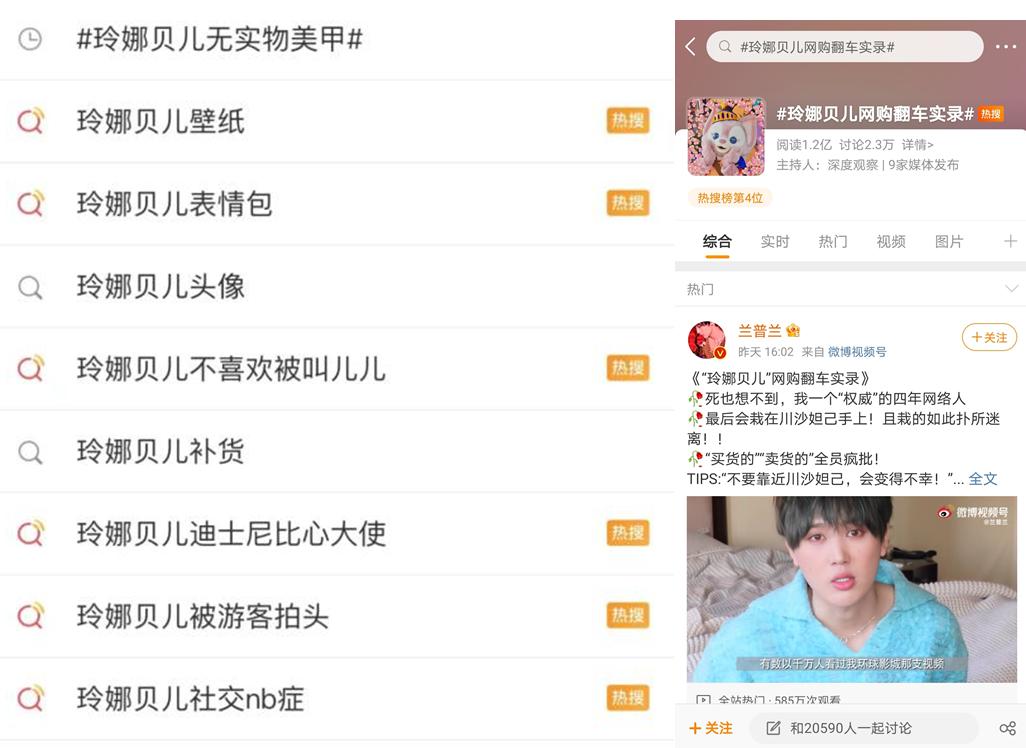1026x748 pixels.
Task: Click clock history icon beside 玲娜贝儿无实物美甲
Action: pyautogui.click(x=30, y=39)
